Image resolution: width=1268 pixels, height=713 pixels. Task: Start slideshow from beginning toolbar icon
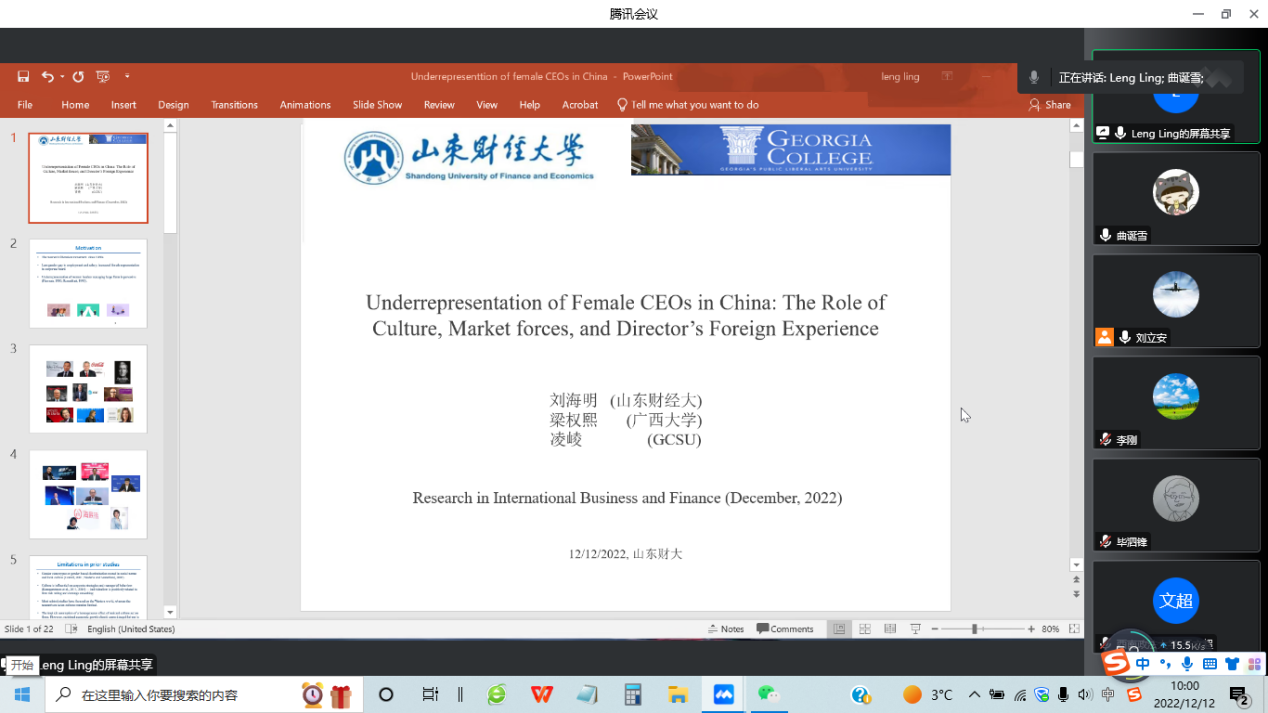(103, 77)
